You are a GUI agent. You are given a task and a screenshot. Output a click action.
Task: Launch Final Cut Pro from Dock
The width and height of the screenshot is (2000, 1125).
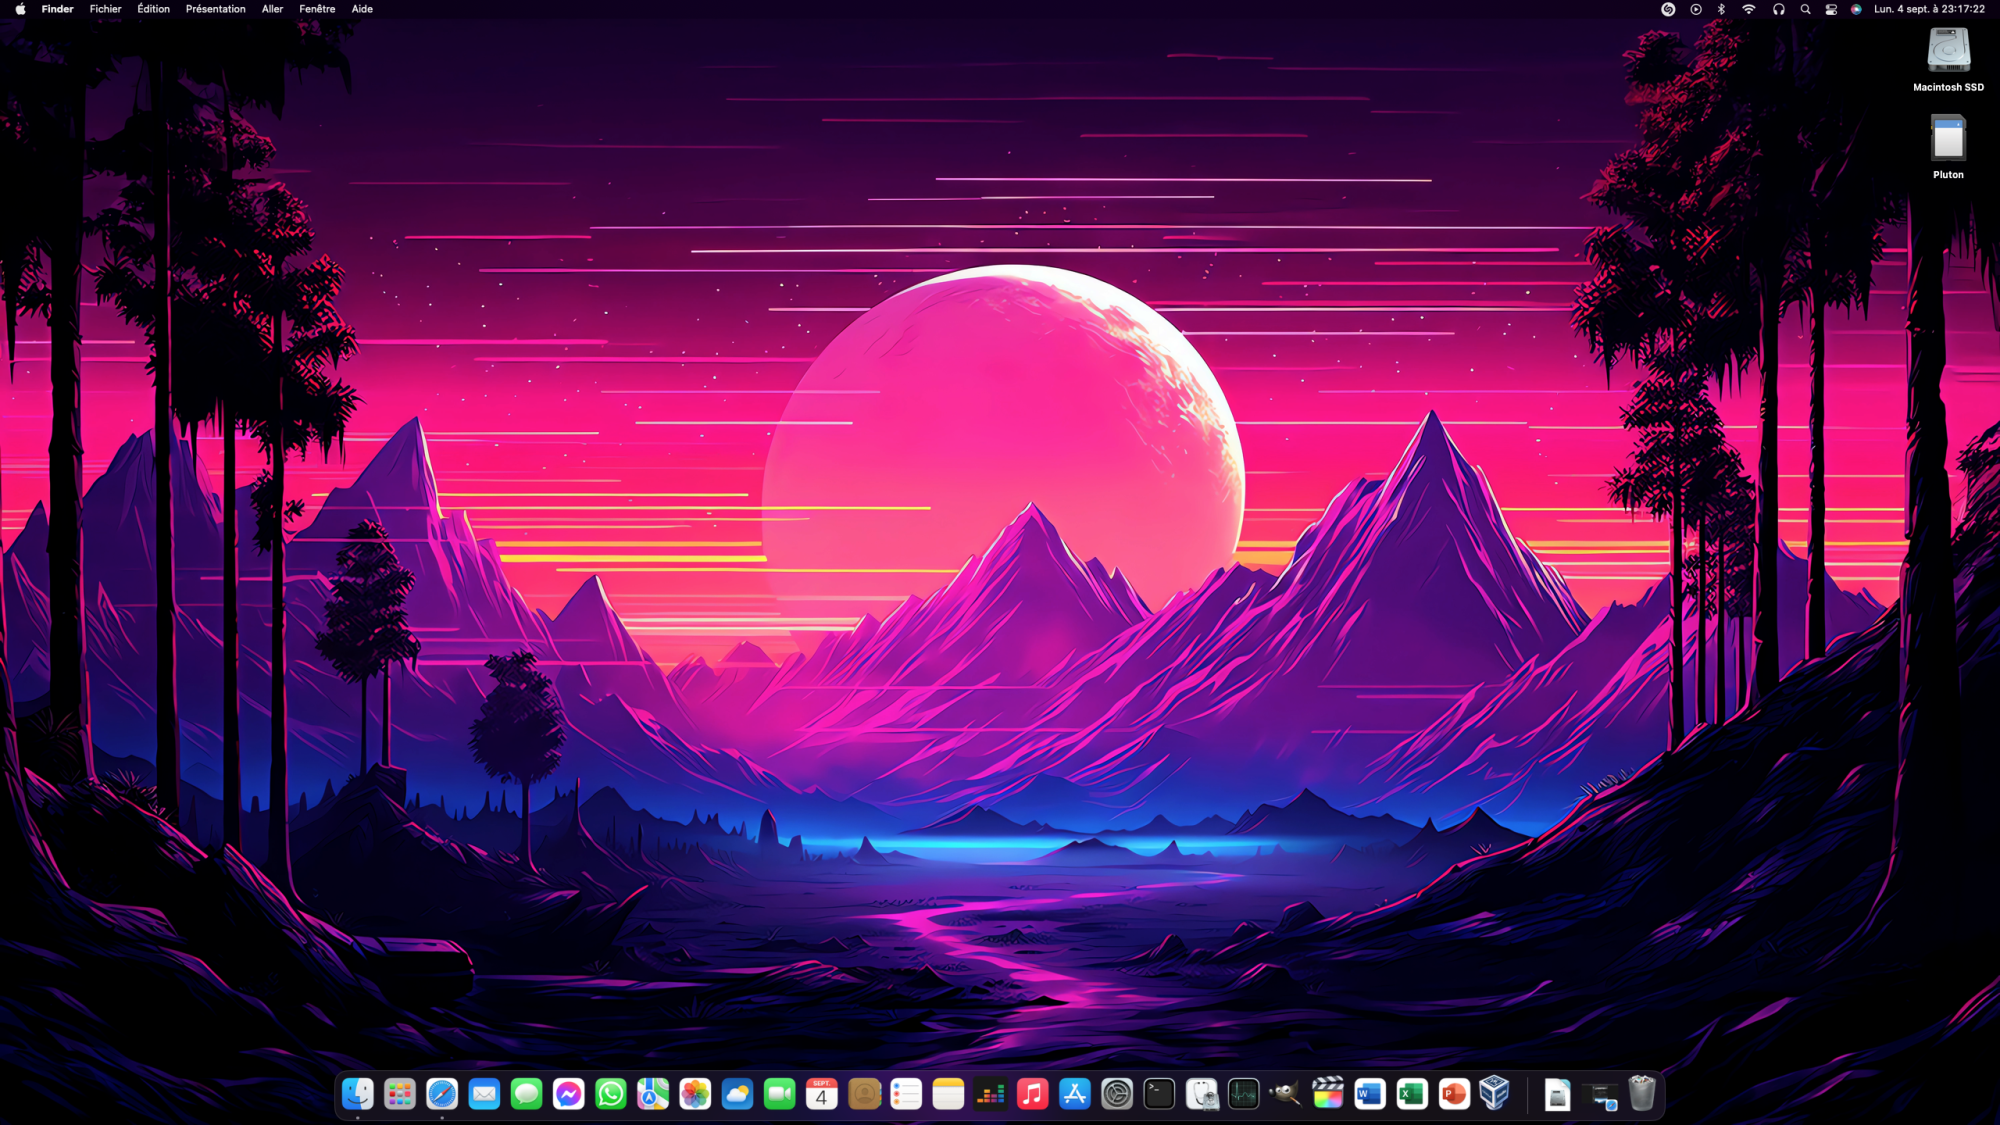[1327, 1094]
